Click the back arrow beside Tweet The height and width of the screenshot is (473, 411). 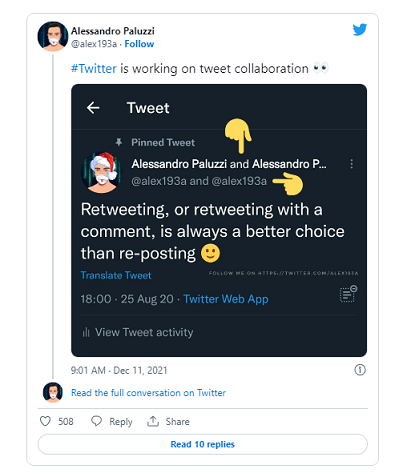pos(93,108)
